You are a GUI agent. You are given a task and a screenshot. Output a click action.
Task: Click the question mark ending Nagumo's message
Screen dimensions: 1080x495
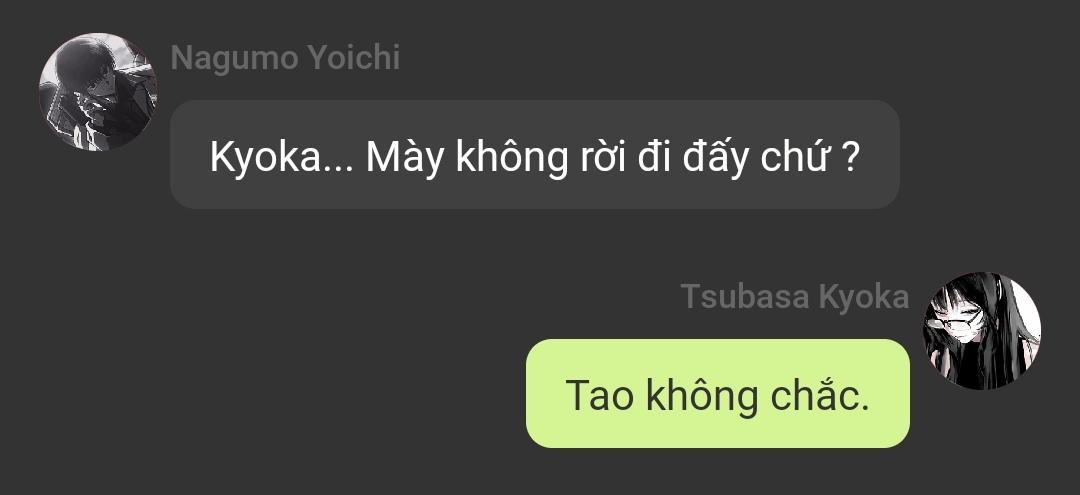(x=851, y=158)
